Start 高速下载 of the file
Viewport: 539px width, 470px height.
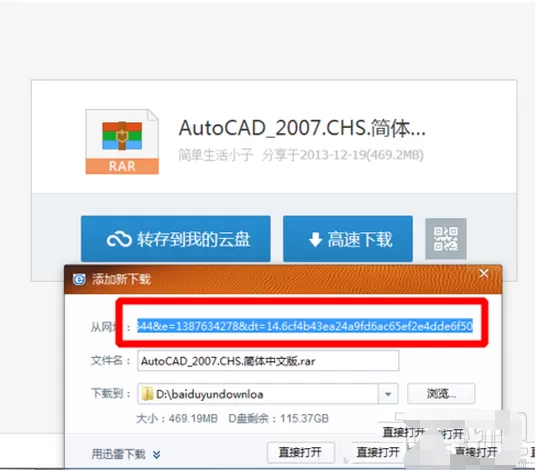point(348,239)
